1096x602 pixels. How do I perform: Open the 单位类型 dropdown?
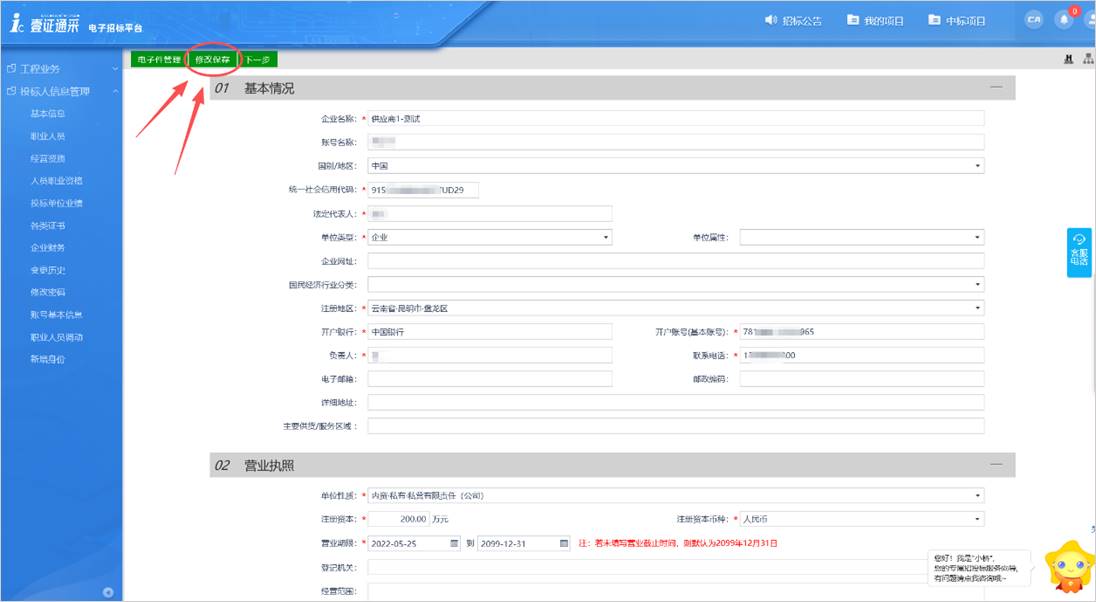[x=490, y=238]
